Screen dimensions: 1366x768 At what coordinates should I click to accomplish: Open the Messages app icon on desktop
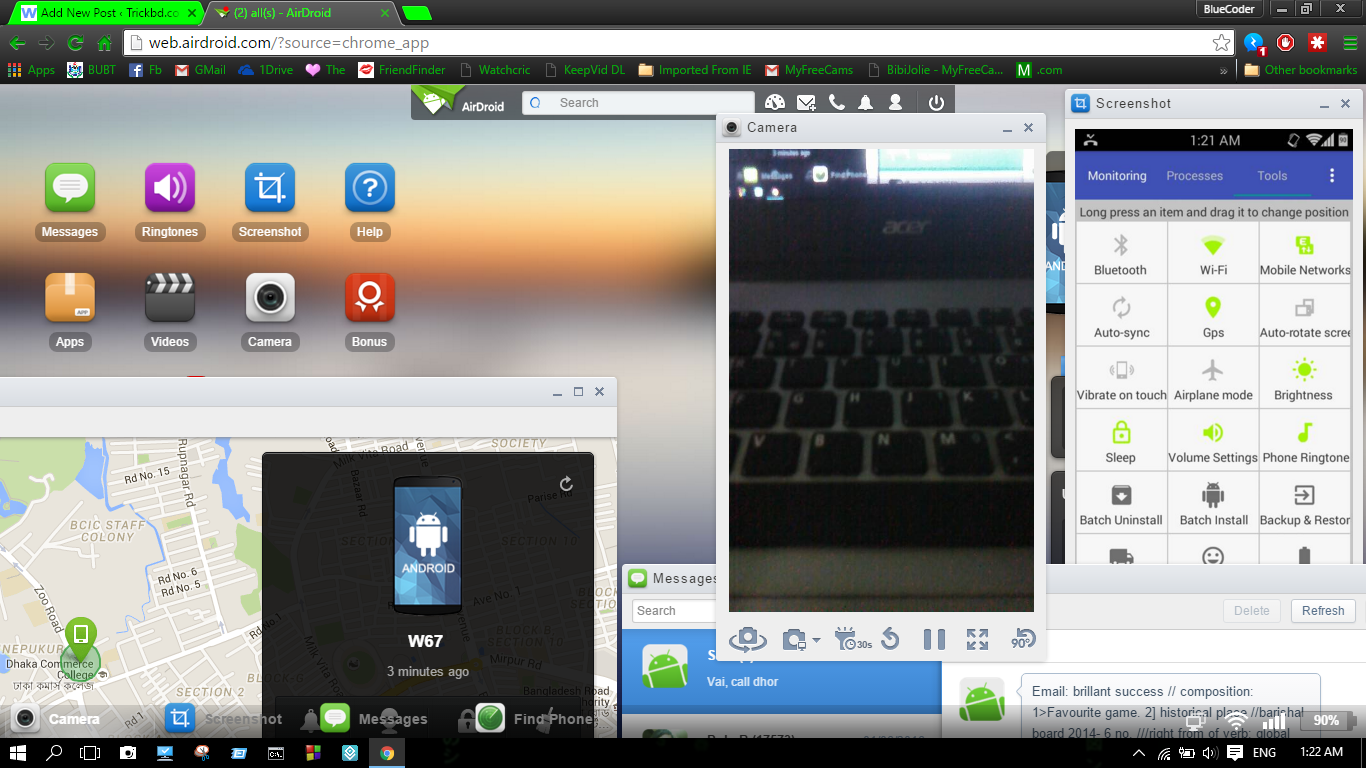click(x=70, y=188)
